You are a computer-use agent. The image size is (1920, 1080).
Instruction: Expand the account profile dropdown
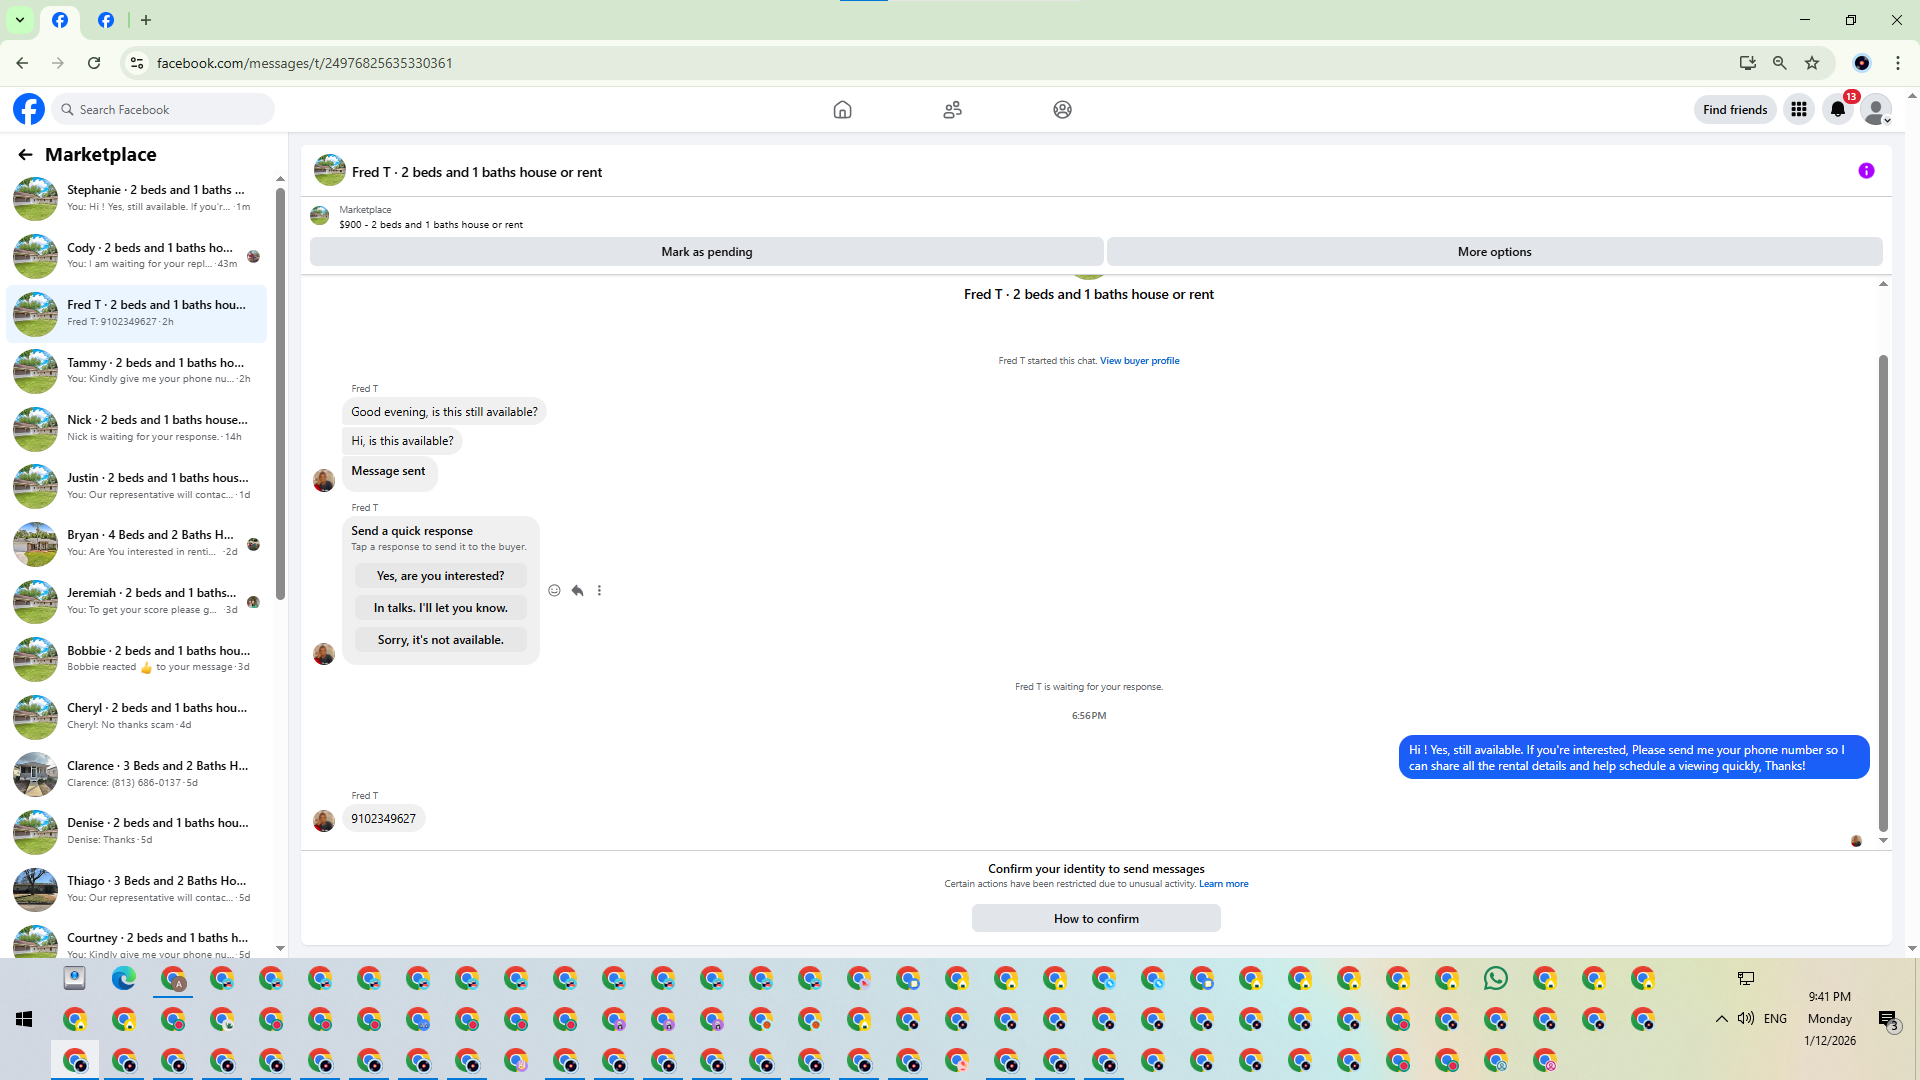1877,110
